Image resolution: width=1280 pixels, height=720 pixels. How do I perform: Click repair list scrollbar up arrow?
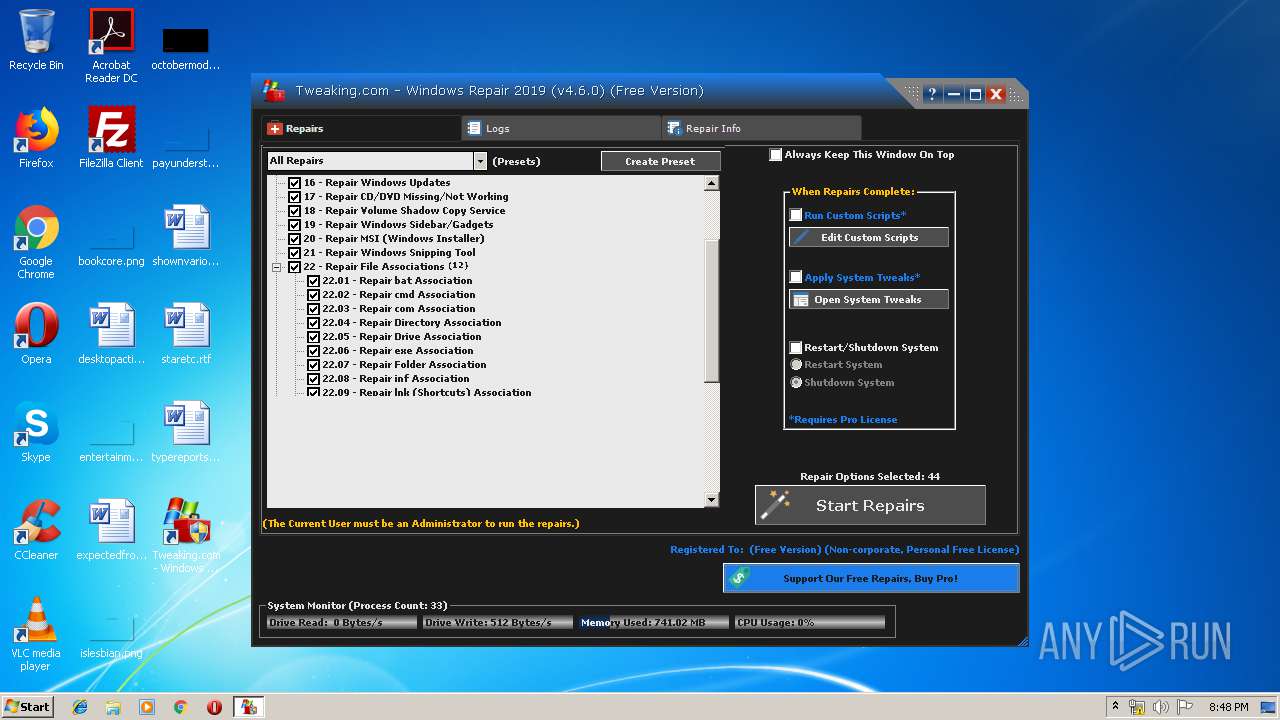coord(711,183)
